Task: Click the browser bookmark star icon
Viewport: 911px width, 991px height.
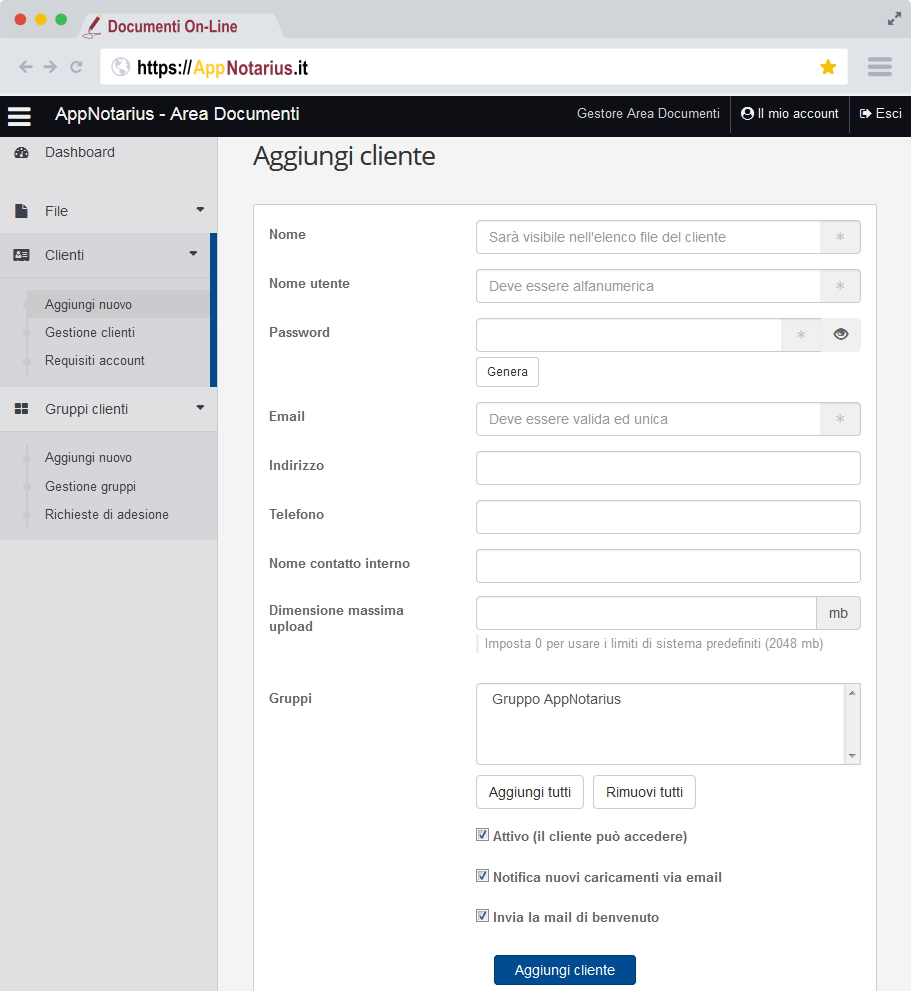Action: pyautogui.click(x=828, y=67)
